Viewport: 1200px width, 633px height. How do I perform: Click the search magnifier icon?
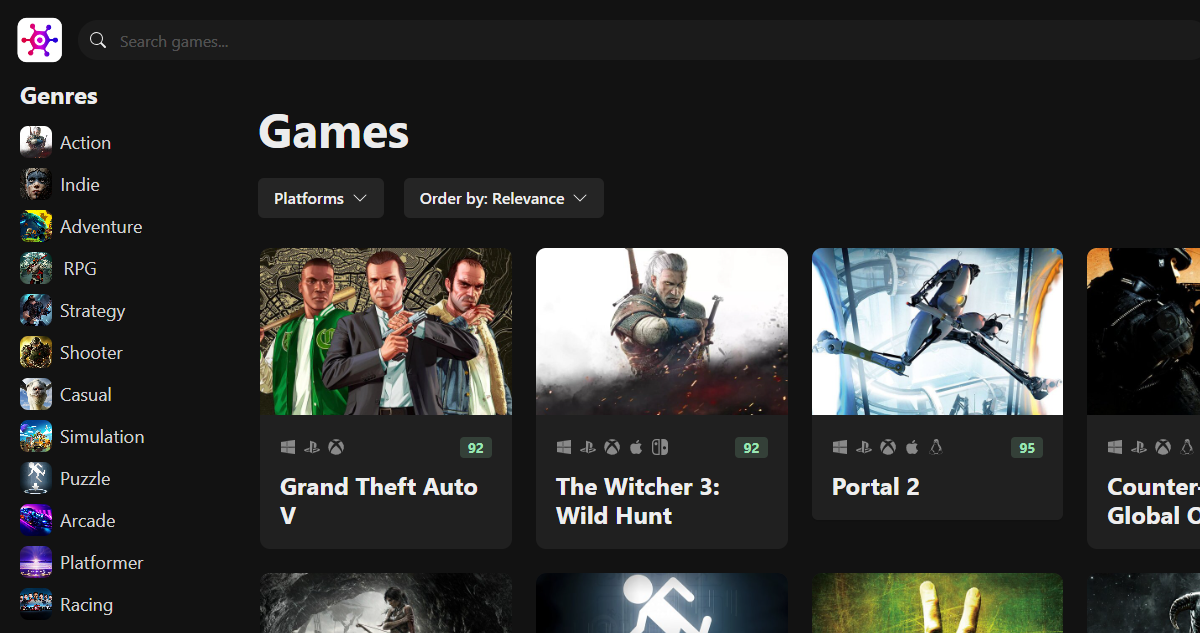click(97, 40)
